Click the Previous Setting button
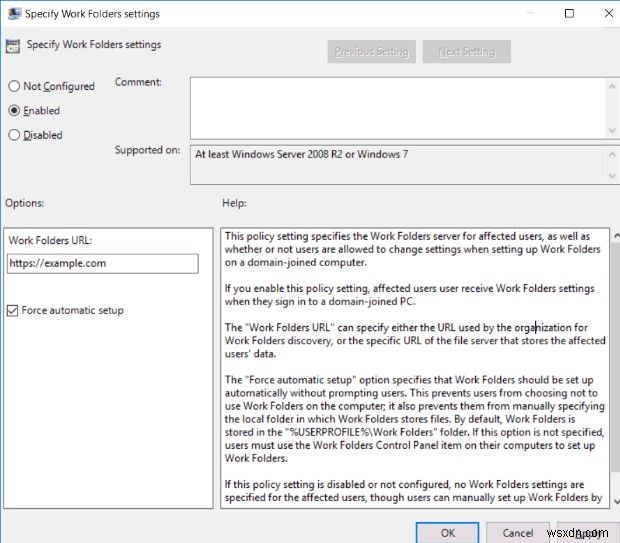Viewport: 620px width, 543px height. click(371, 51)
